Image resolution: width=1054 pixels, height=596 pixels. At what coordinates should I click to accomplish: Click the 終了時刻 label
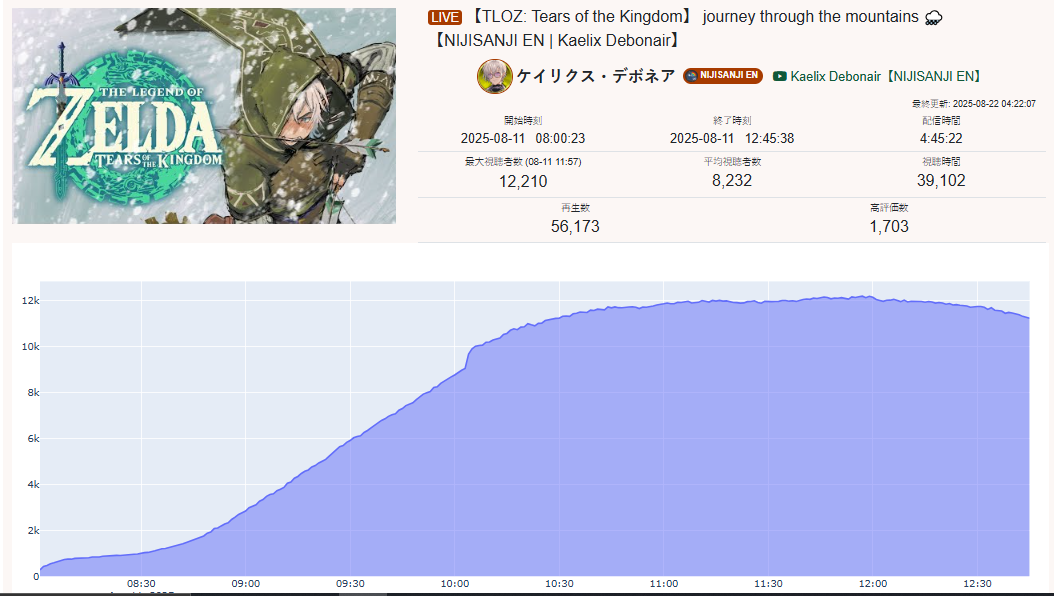(x=732, y=120)
